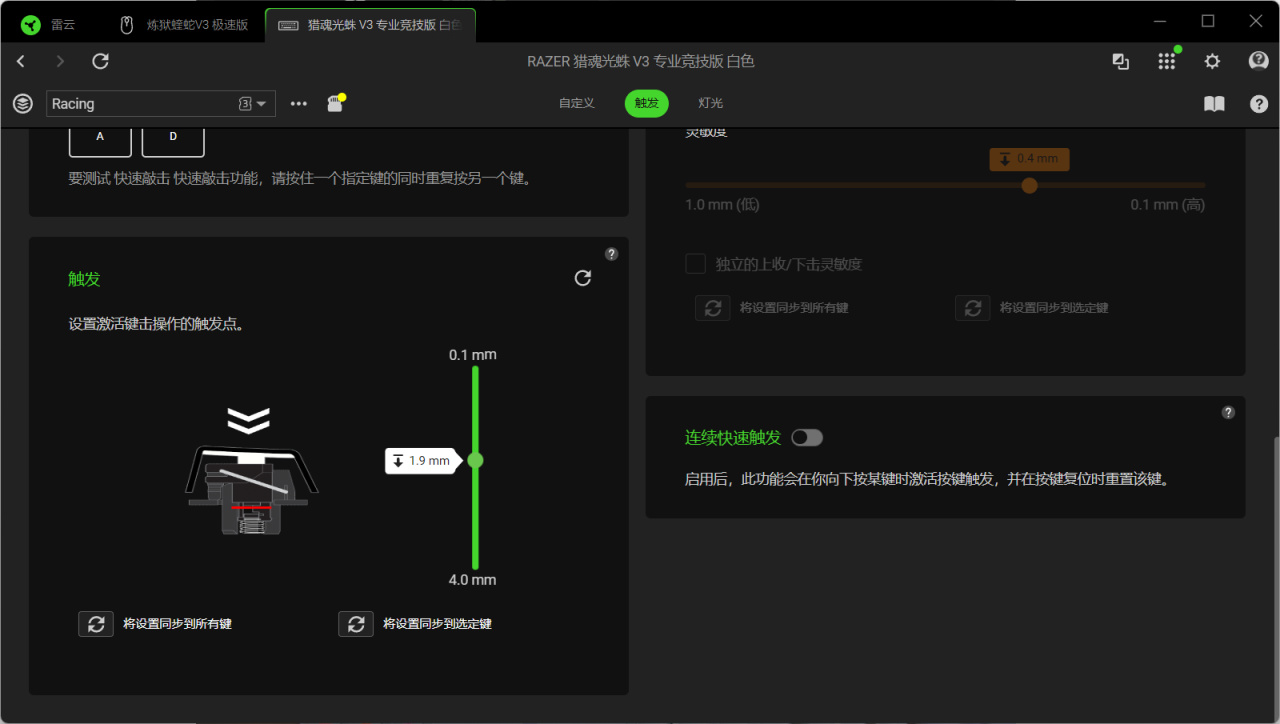Click the onboard memory icon
The image size is (1280, 724).
(x=335, y=103)
